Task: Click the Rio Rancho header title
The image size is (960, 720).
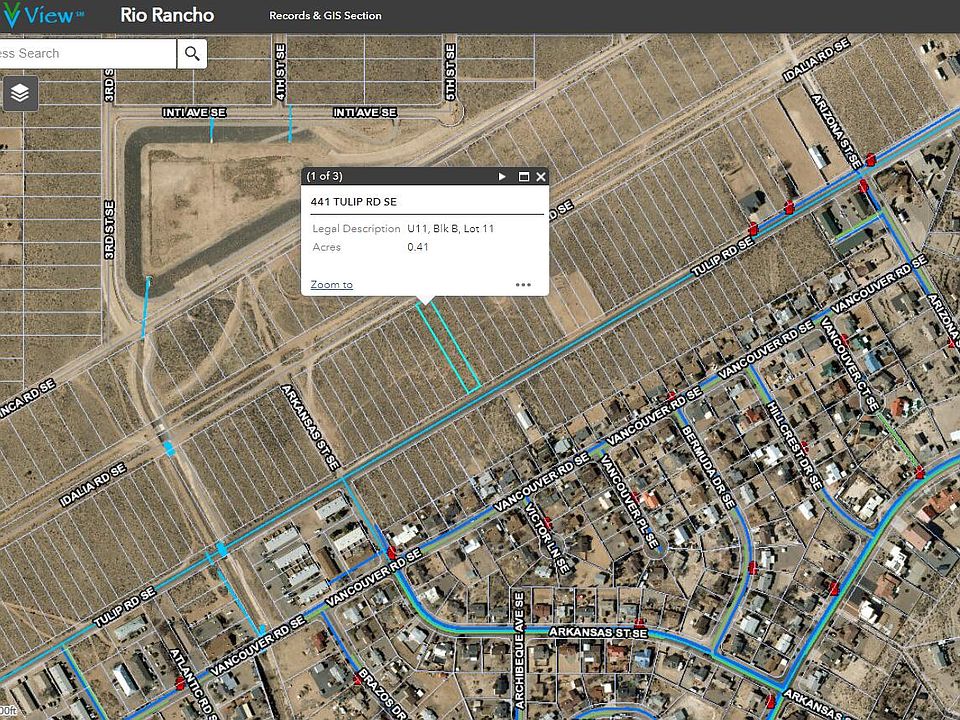Action: [x=167, y=15]
